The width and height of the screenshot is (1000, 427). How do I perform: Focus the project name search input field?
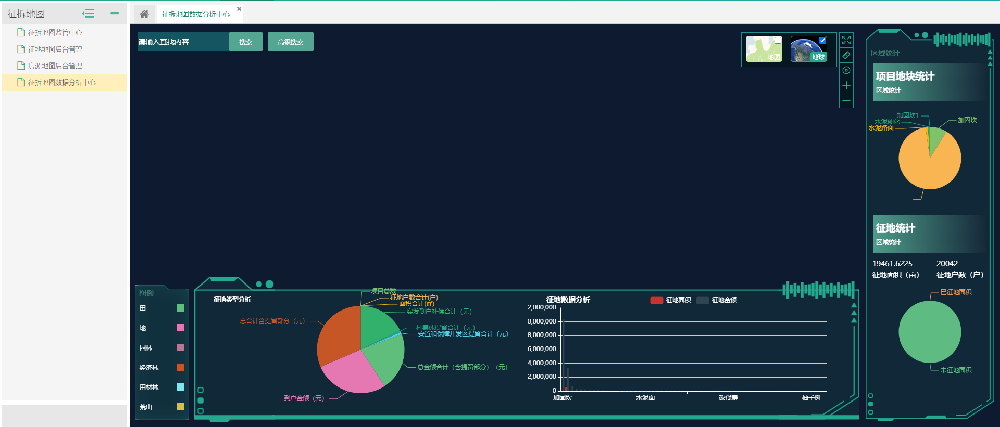183,41
